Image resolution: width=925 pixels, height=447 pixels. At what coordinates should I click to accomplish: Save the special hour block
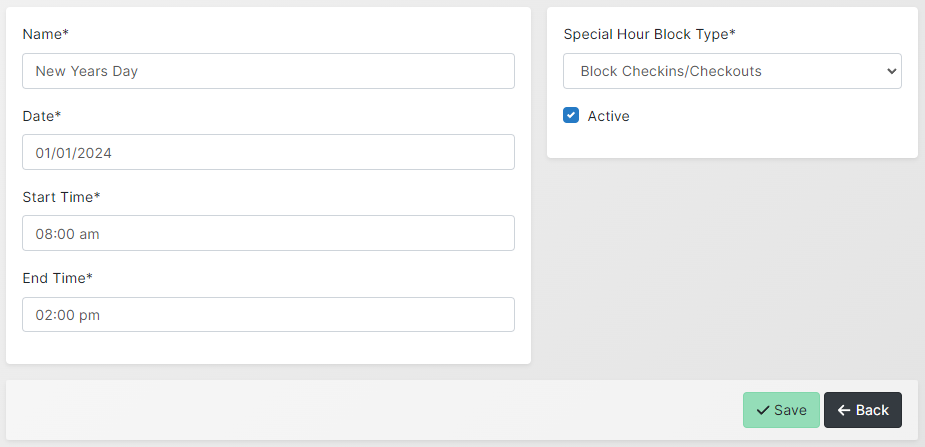coord(781,410)
